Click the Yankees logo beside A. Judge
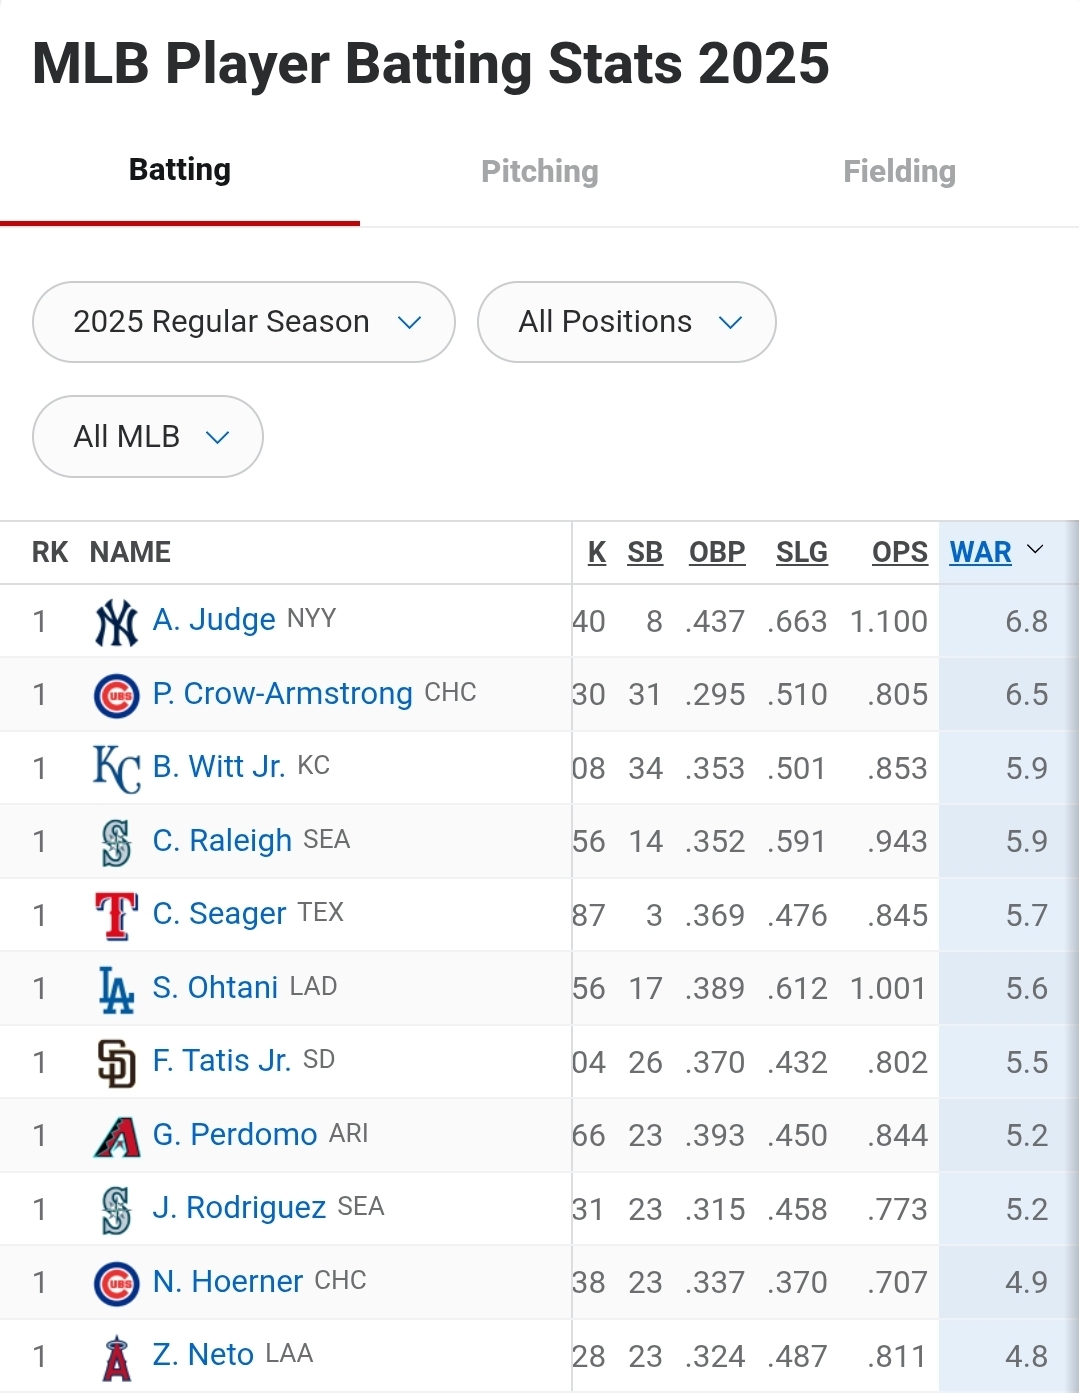Image resolution: width=1079 pixels, height=1393 pixels. pyautogui.click(x=116, y=622)
